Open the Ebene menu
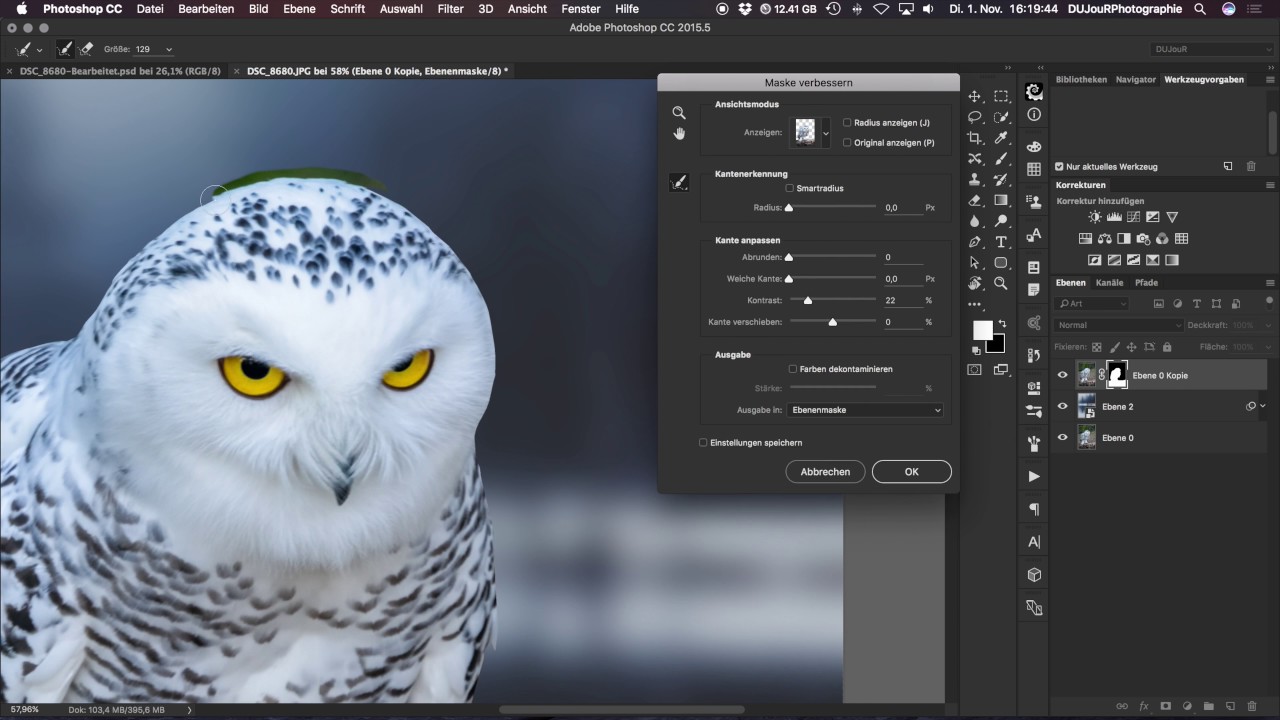Image resolution: width=1280 pixels, height=720 pixels. pyautogui.click(x=299, y=9)
